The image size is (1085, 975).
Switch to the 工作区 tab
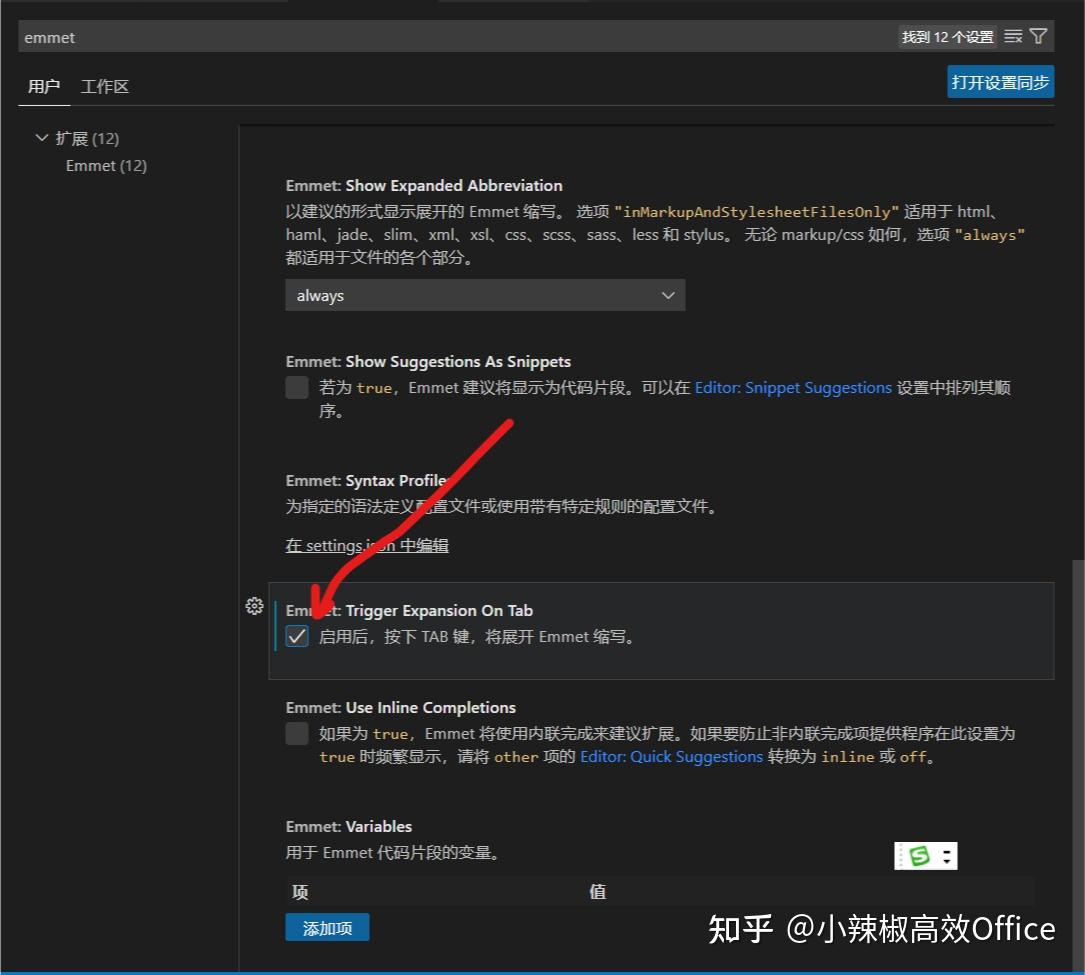click(x=104, y=86)
